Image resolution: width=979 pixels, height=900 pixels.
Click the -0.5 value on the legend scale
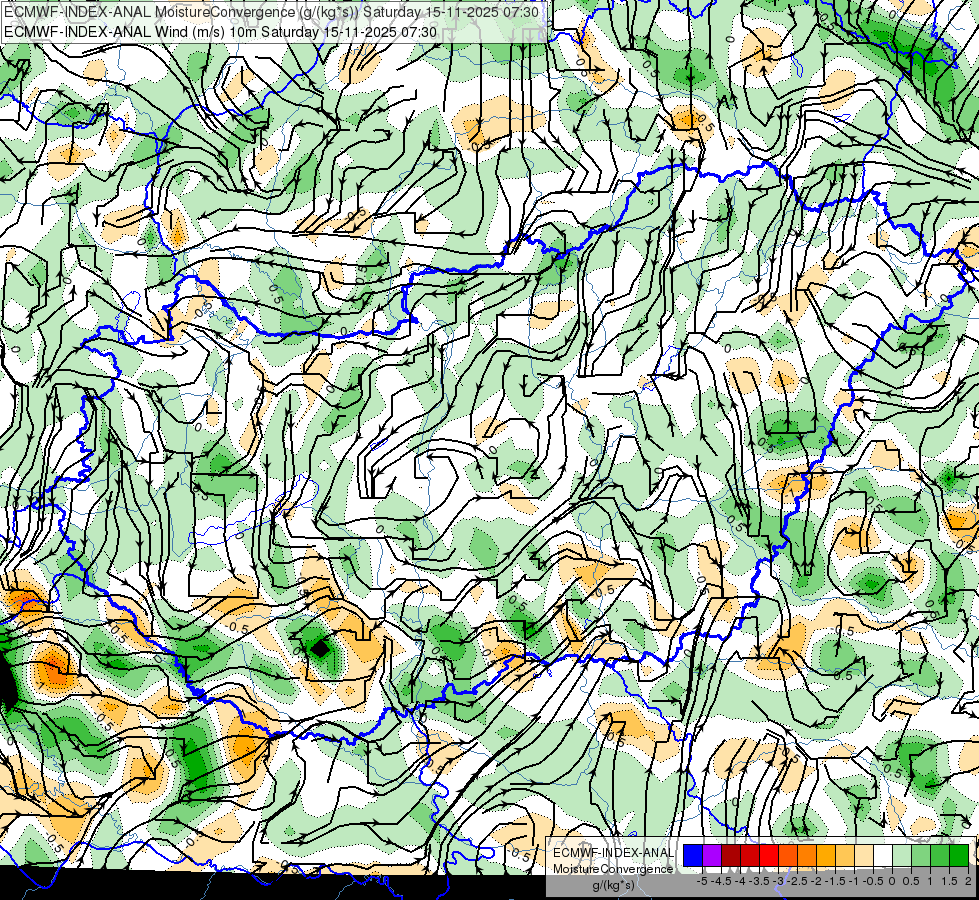click(872, 881)
